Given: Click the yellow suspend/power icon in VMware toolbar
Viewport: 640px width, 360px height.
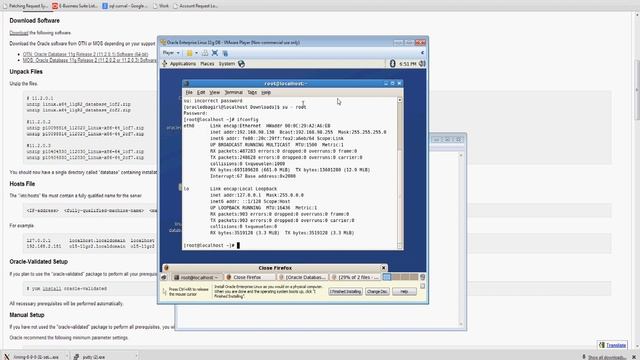Looking at the screenshot, I should [189, 53].
